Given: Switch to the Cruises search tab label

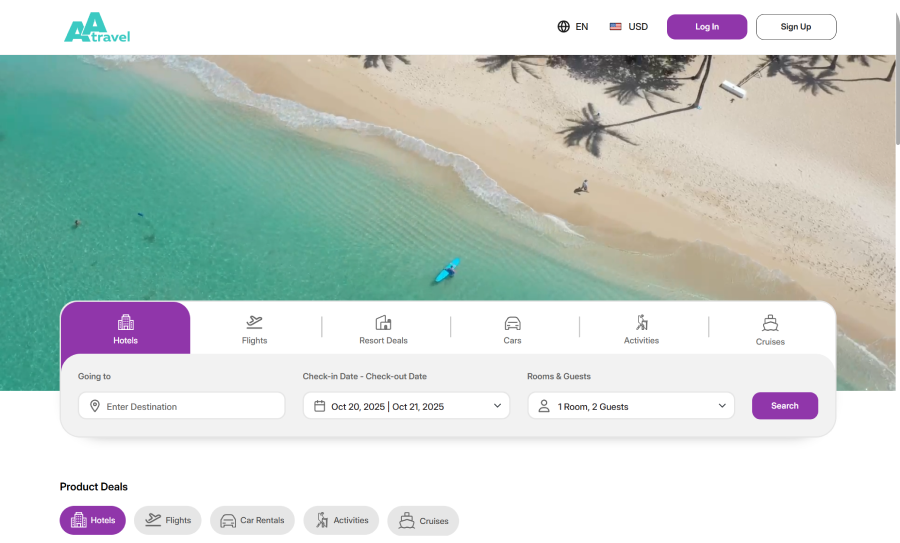Looking at the screenshot, I should pyautogui.click(x=770, y=342).
